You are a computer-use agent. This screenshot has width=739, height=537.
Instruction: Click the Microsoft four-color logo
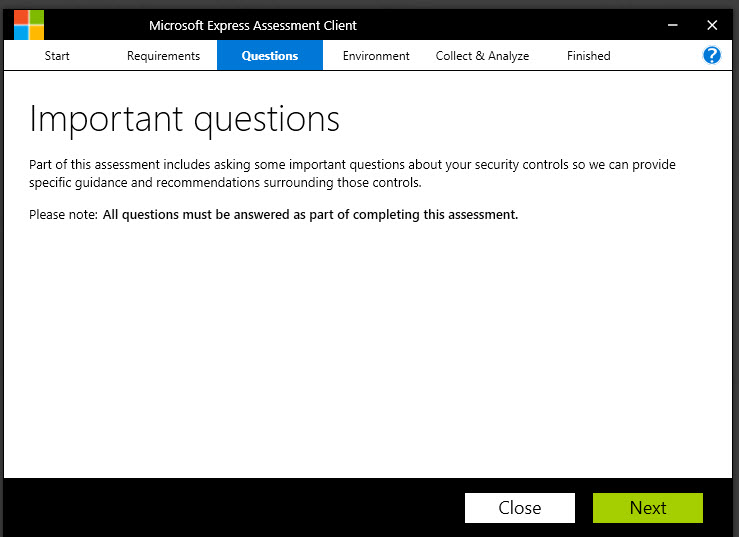[x=29, y=25]
